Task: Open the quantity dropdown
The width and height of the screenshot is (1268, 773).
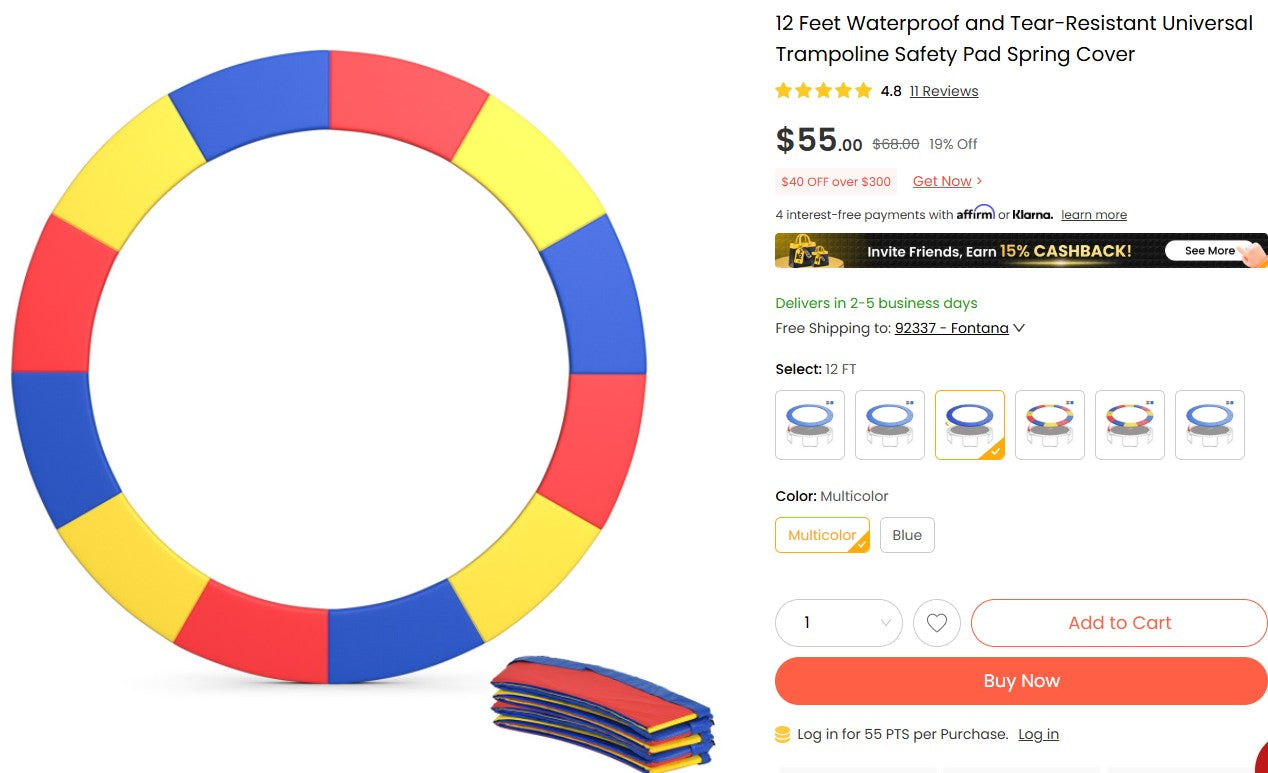Action: click(839, 623)
